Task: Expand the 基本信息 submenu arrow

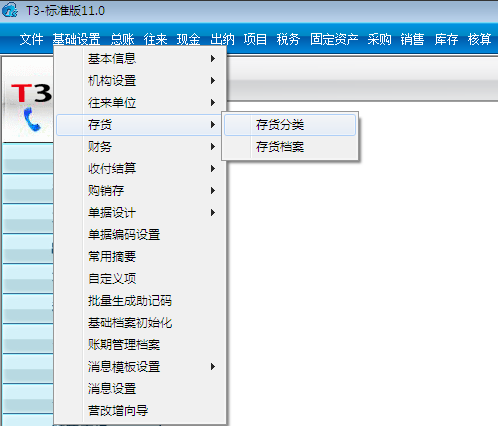Action: 213,59
